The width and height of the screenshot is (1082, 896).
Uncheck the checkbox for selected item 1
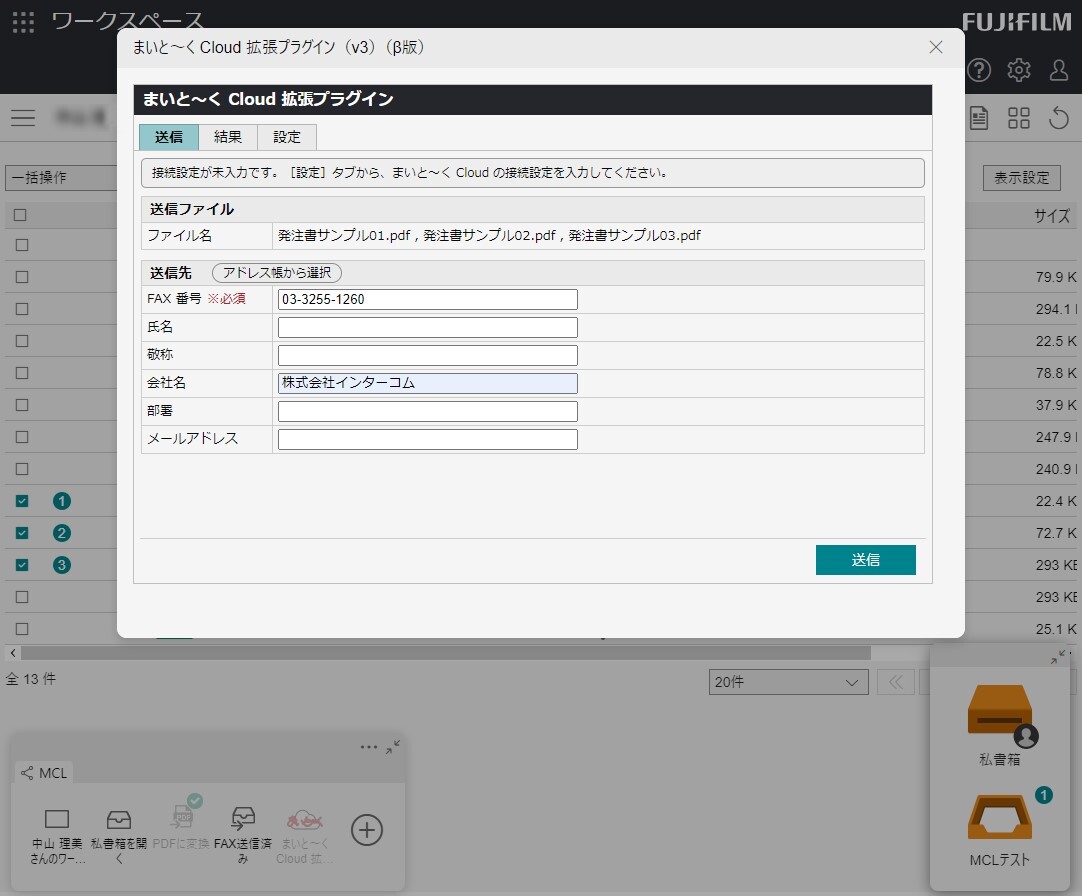click(22, 501)
